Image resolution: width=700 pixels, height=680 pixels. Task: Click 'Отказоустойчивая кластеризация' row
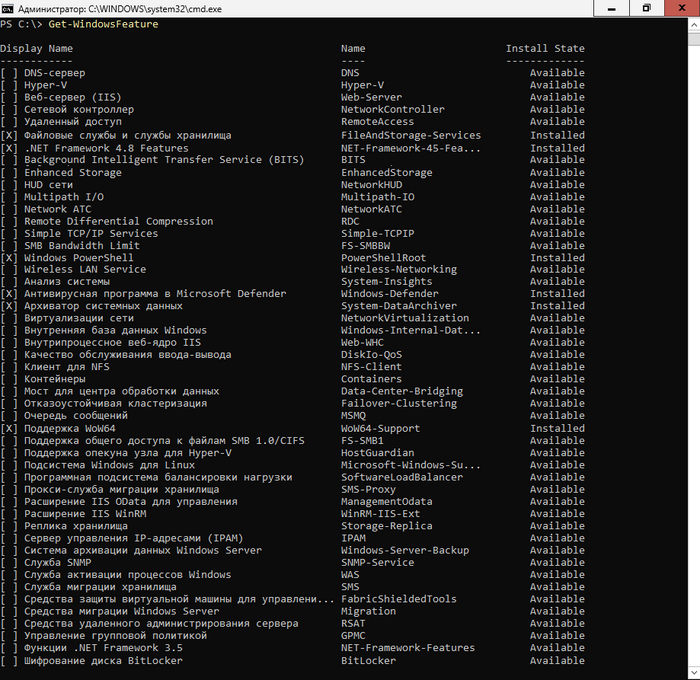coord(116,403)
